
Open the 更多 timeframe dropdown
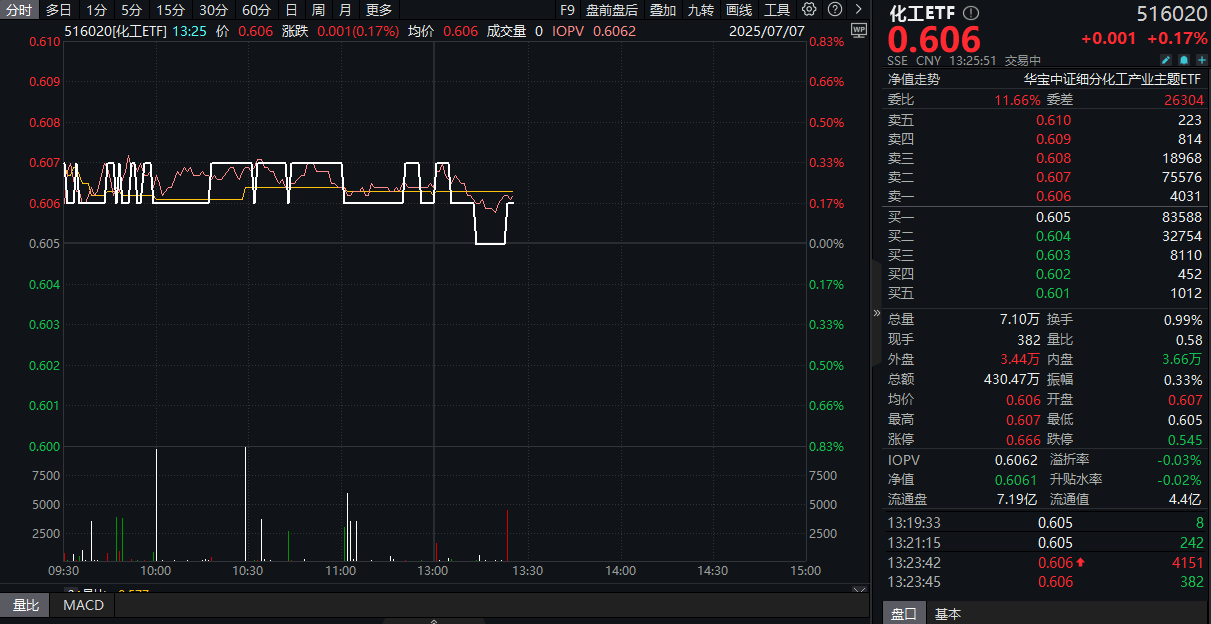(x=379, y=10)
